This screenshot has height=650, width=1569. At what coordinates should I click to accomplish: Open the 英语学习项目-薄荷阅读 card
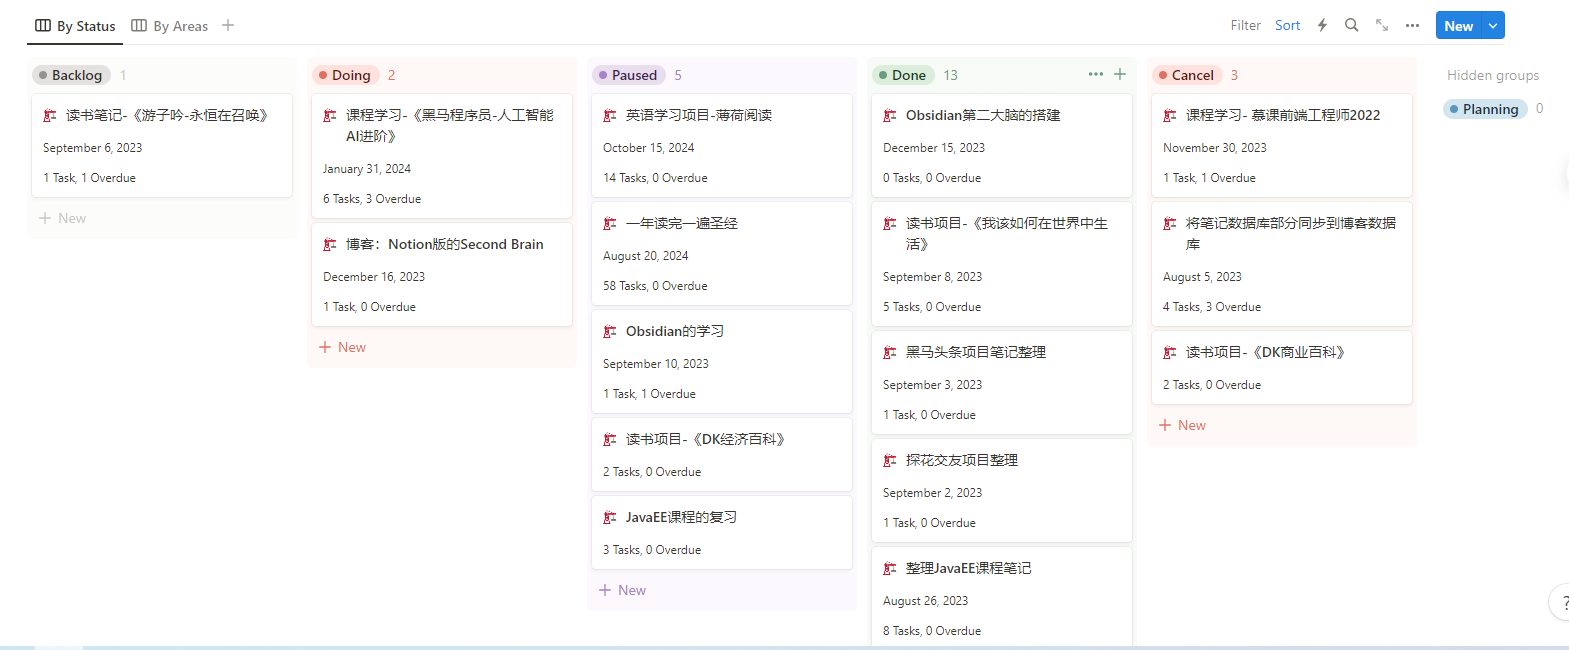tap(721, 145)
